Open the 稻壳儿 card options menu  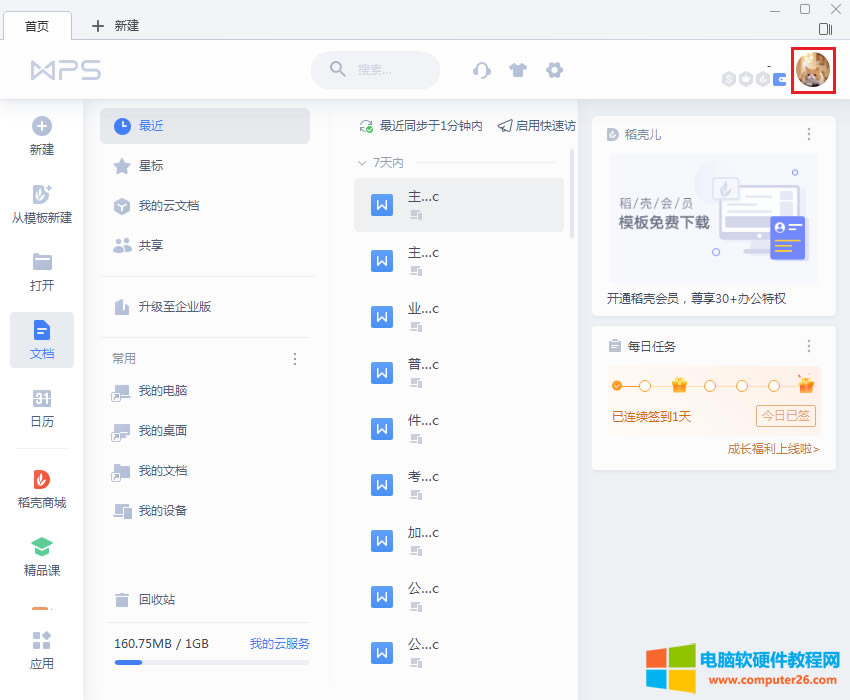[x=809, y=134]
